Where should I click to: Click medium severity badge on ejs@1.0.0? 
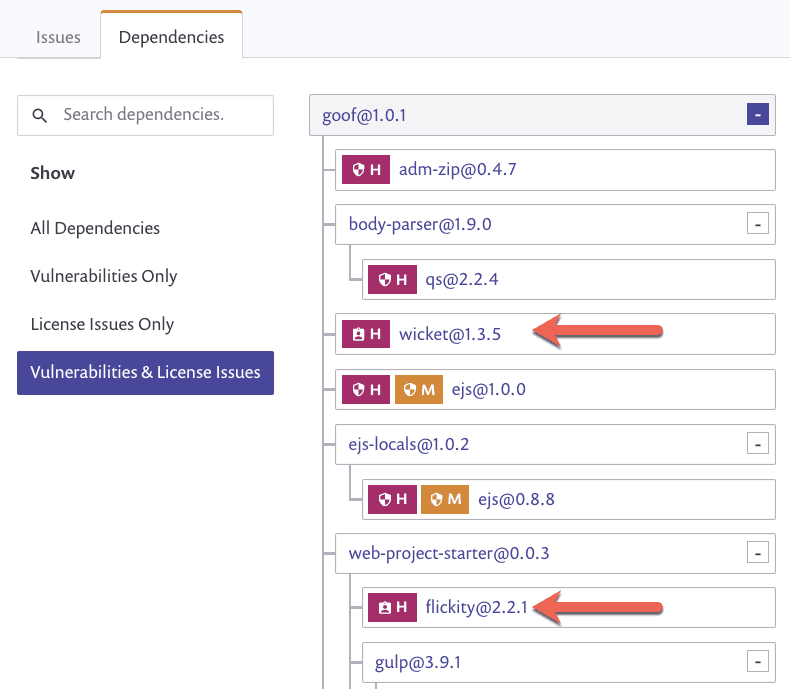pyautogui.click(x=419, y=389)
